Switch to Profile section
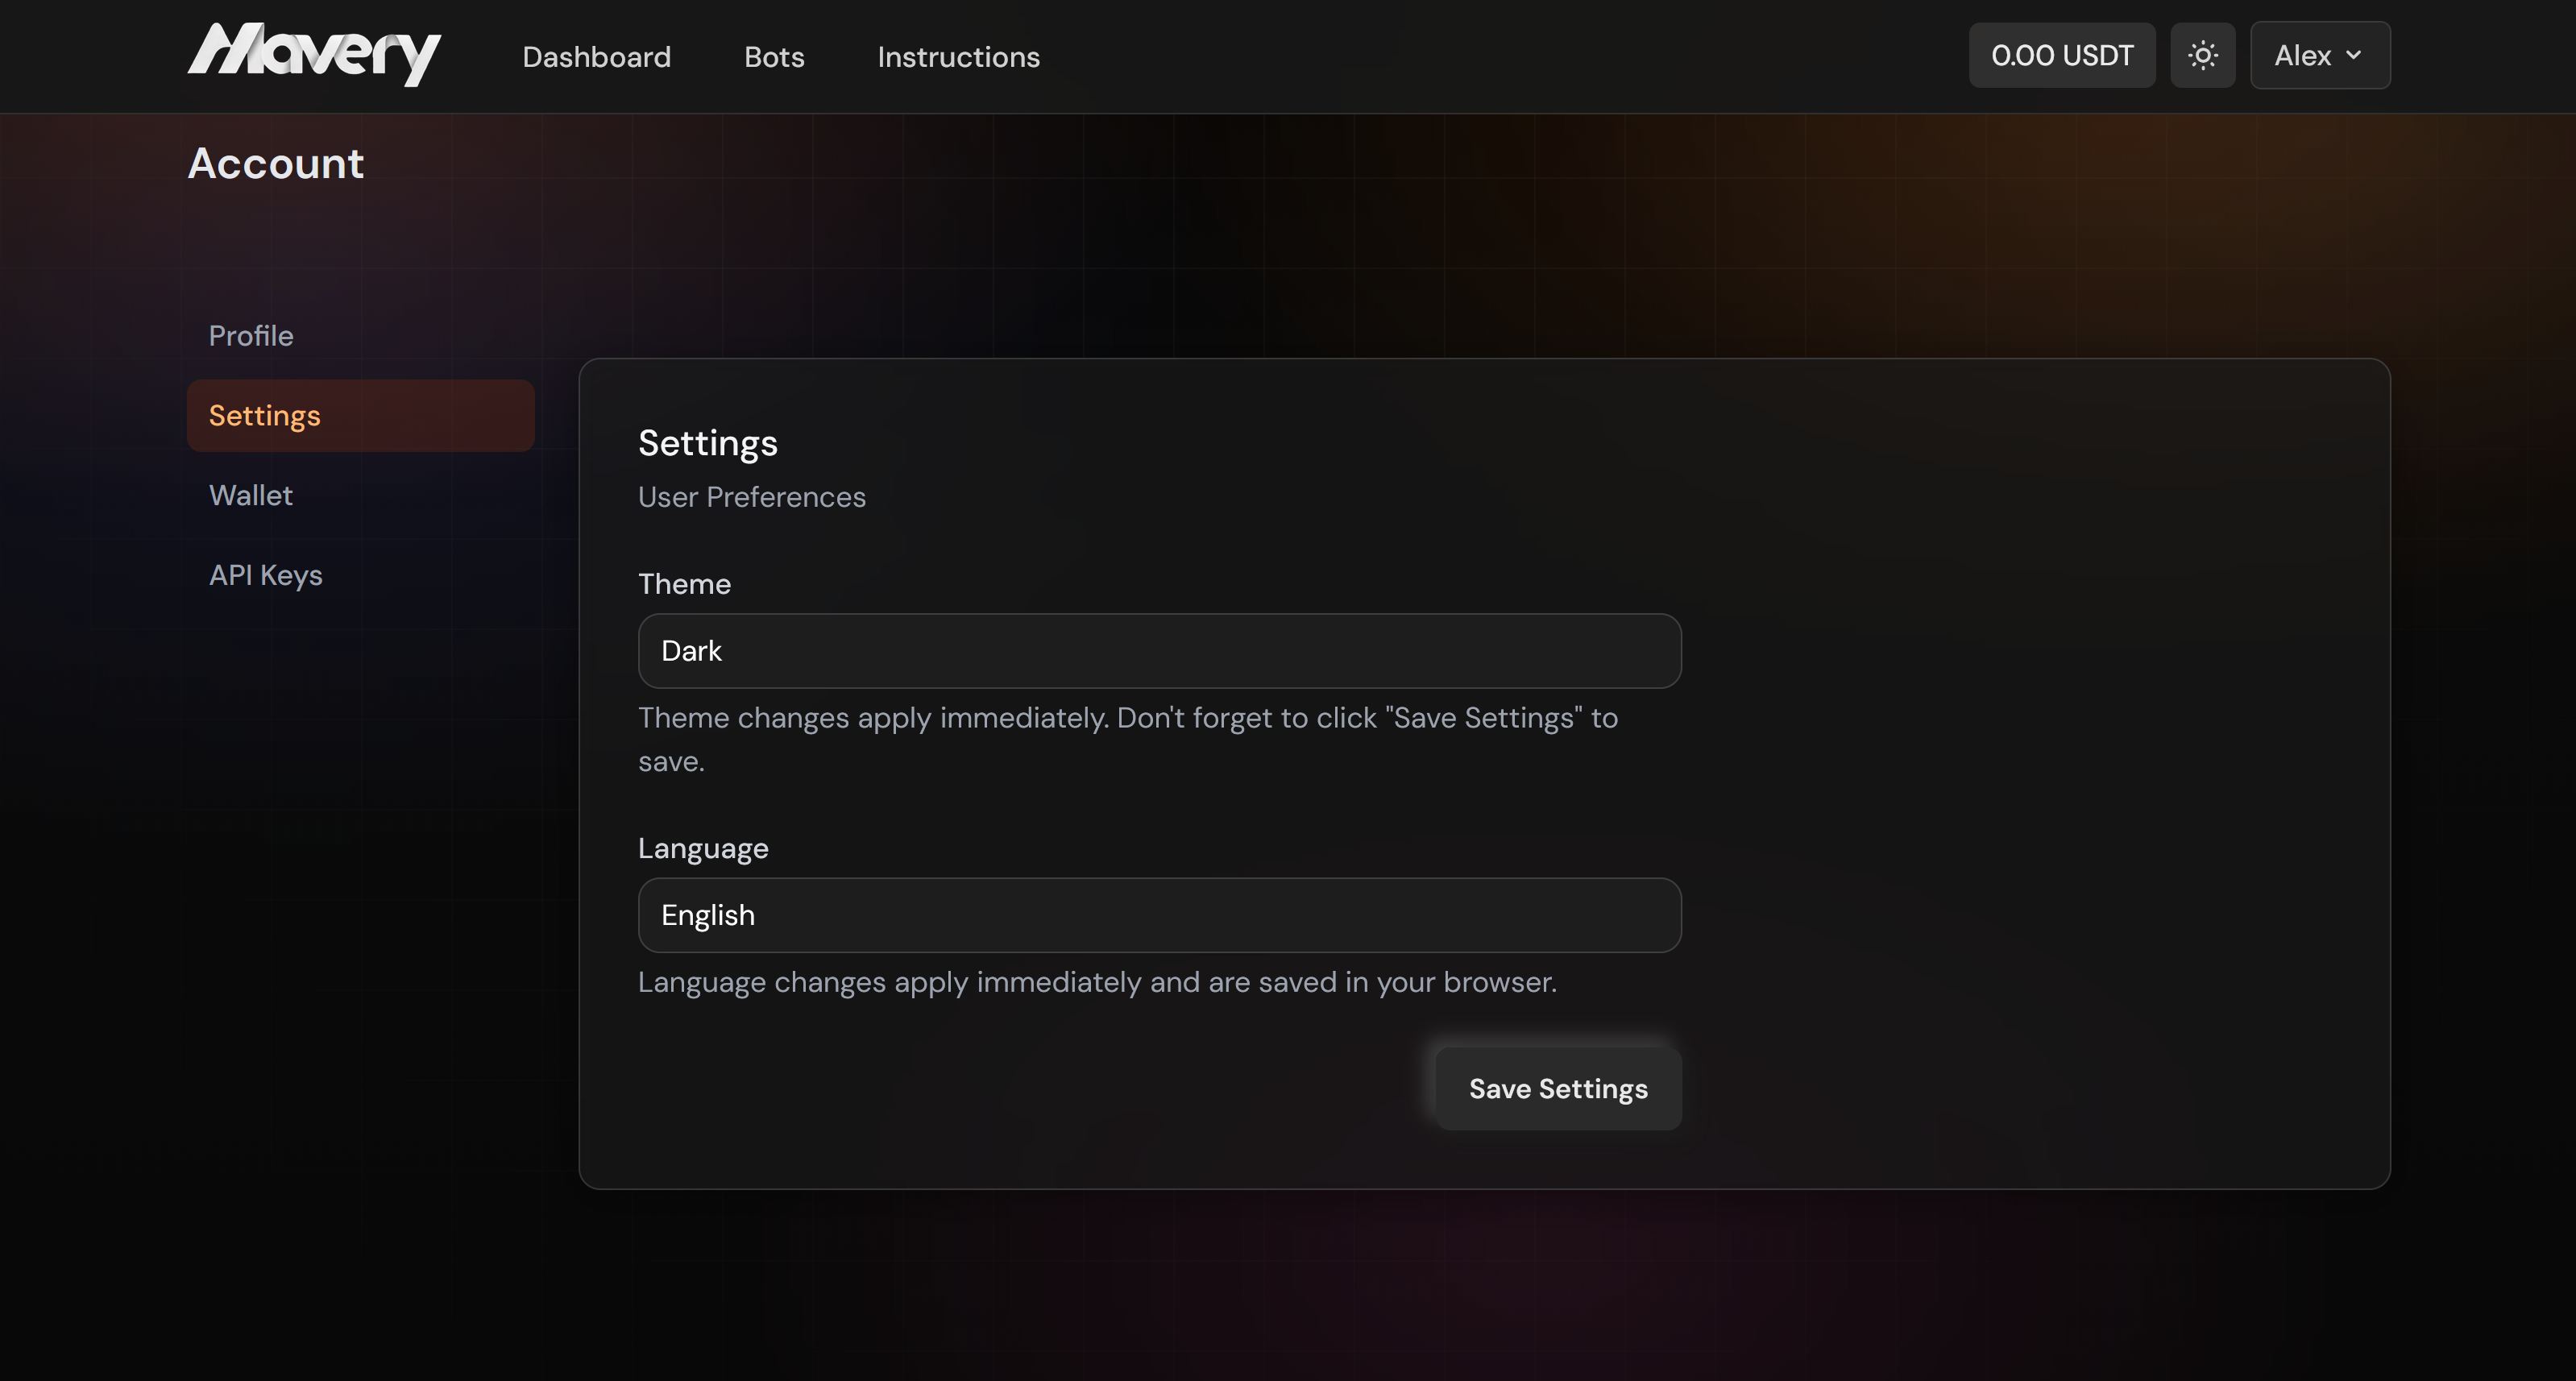Viewport: 2576px width, 1381px height. click(360, 336)
